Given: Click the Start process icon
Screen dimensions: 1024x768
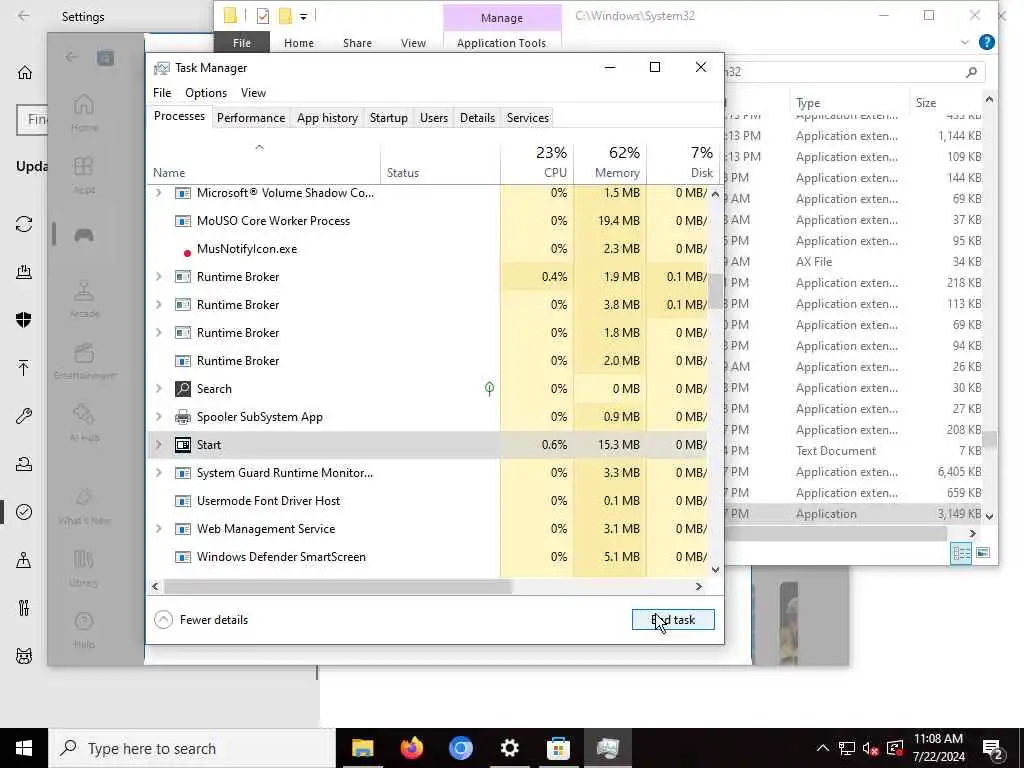Looking at the screenshot, I should pos(183,445).
